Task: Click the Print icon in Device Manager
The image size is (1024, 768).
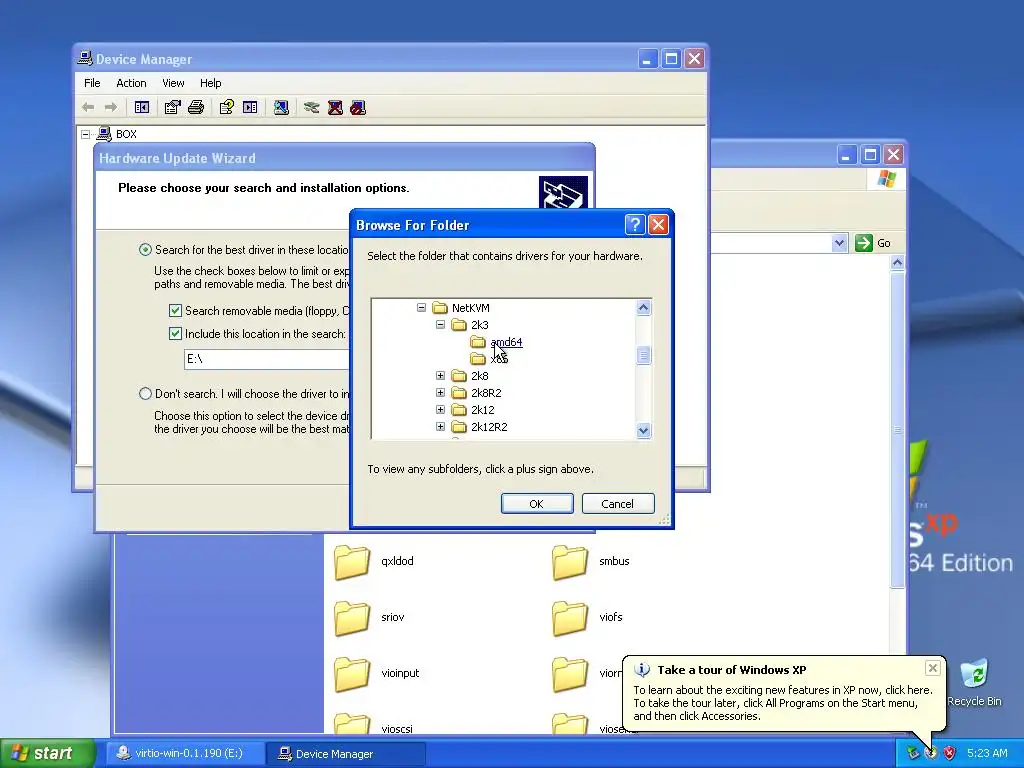Action: [196, 107]
